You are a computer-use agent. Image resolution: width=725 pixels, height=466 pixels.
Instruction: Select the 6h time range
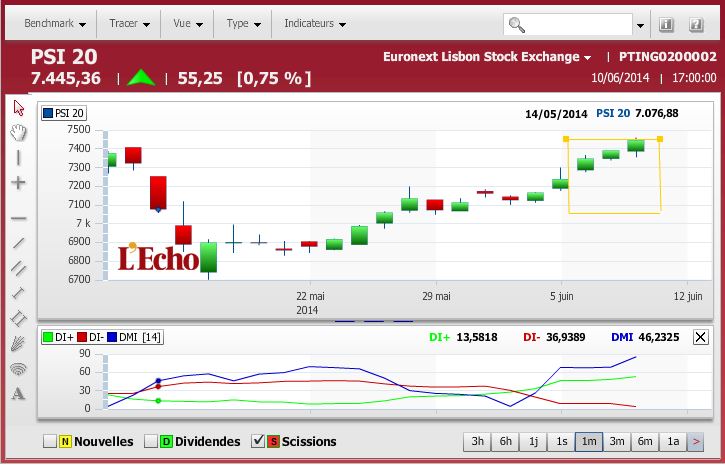point(505,441)
